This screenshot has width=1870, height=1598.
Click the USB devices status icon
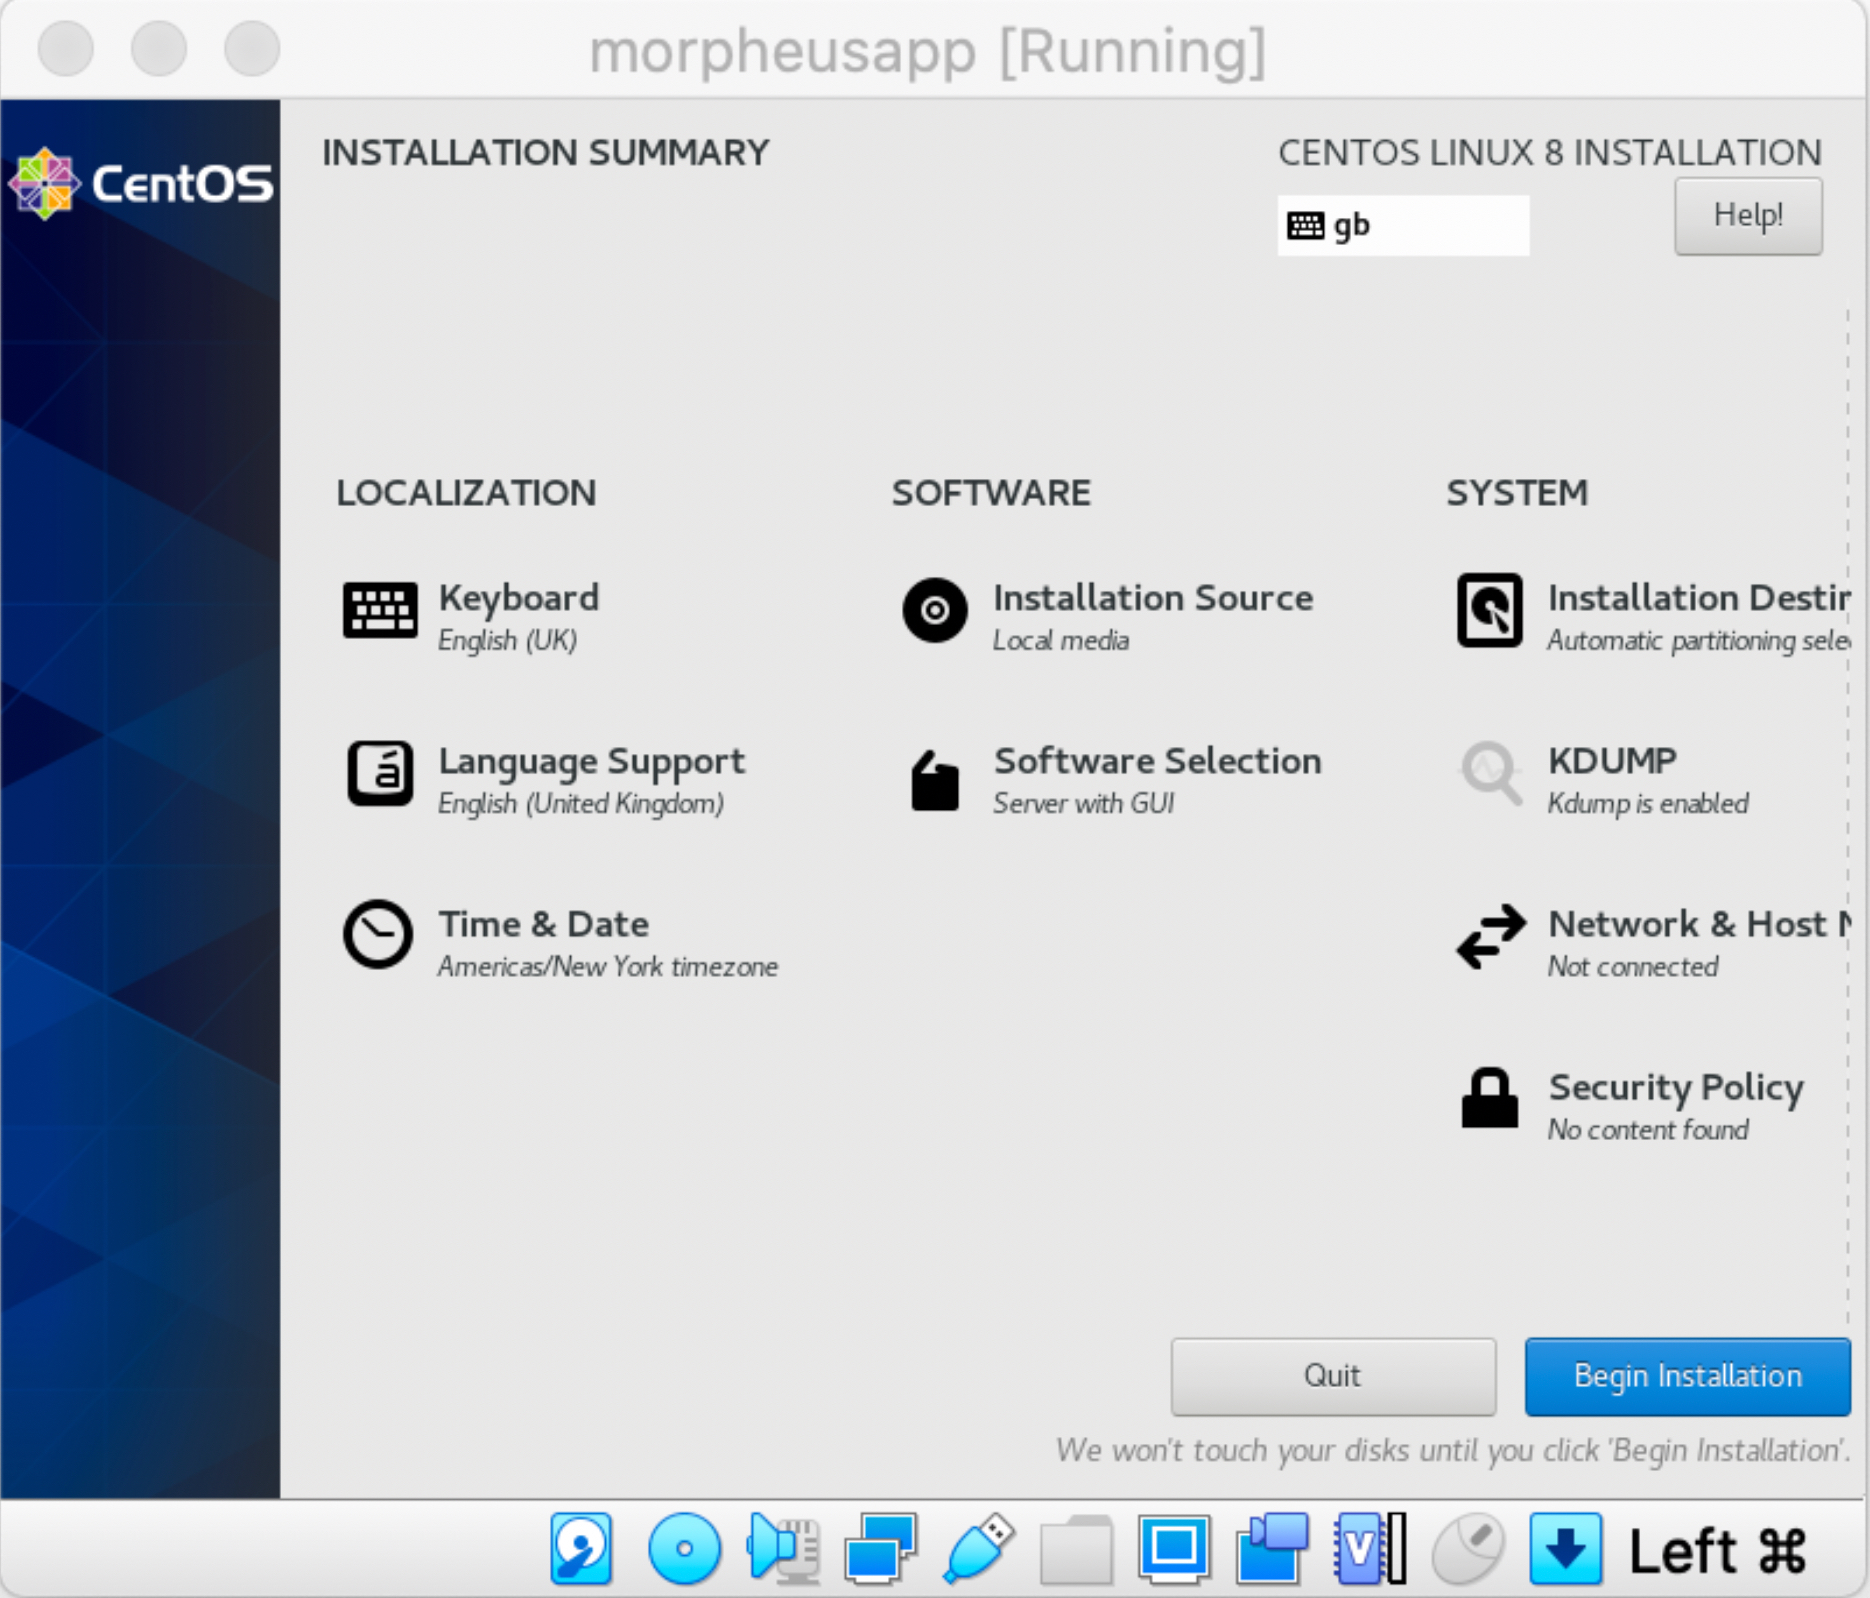tap(978, 1549)
